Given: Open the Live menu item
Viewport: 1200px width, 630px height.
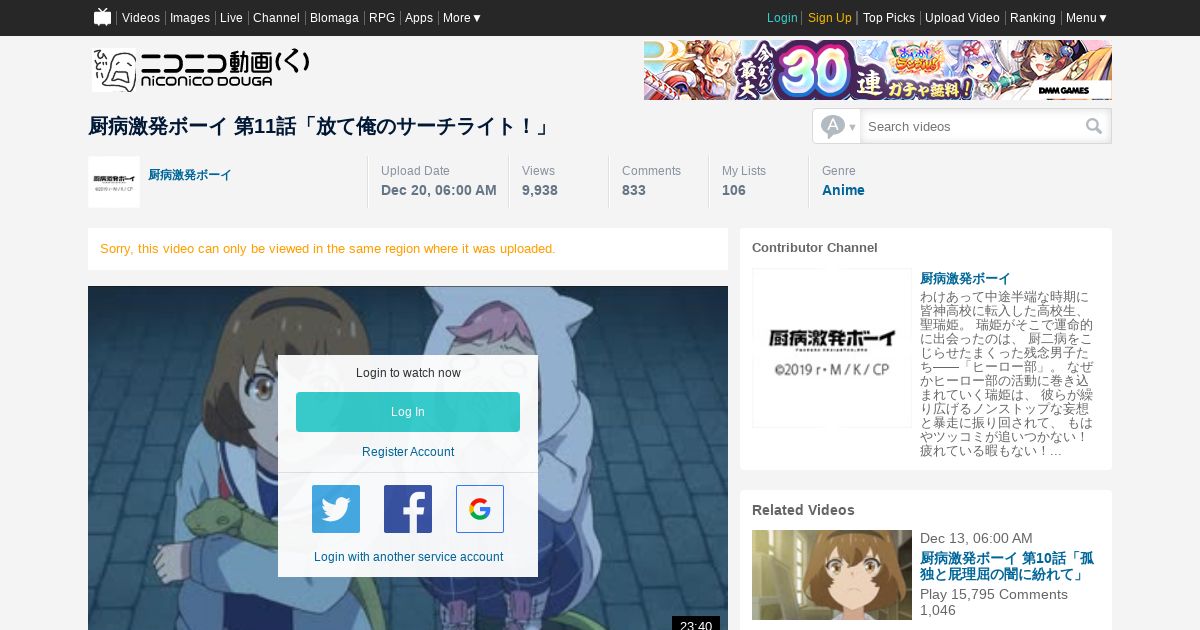Looking at the screenshot, I should point(231,18).
